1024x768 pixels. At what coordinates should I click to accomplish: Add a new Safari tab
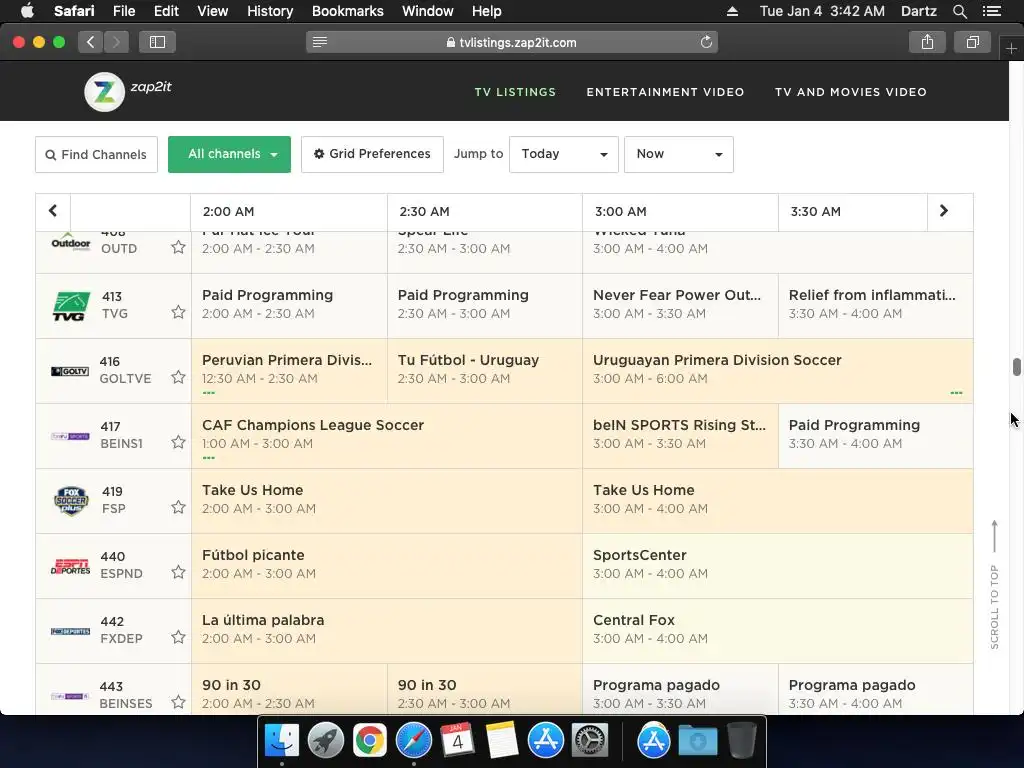coord(1011,48)
